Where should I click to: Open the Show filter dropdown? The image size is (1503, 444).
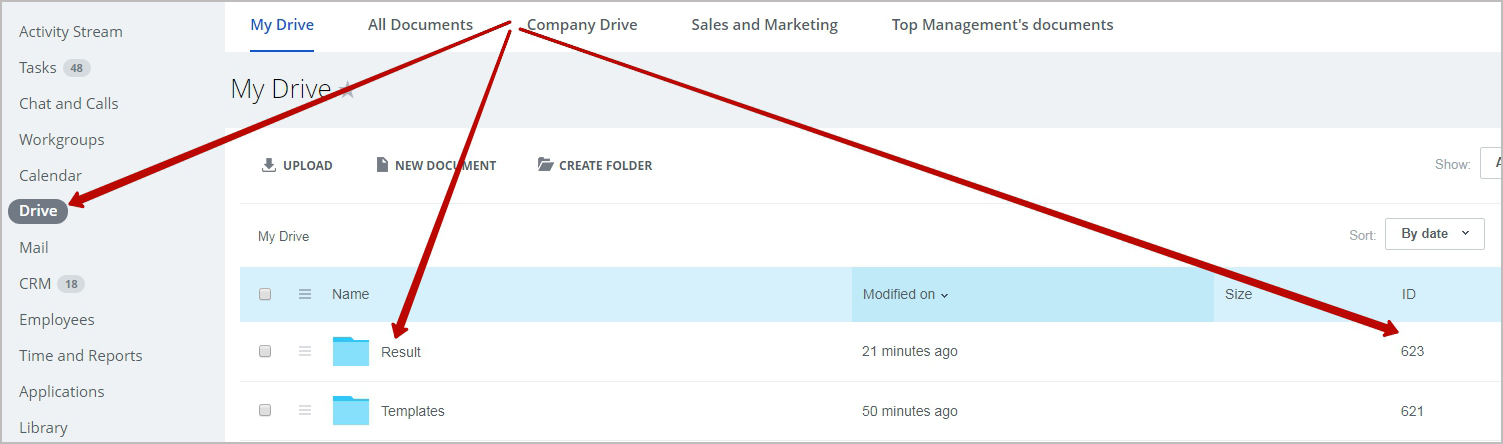click(1491, 163)
